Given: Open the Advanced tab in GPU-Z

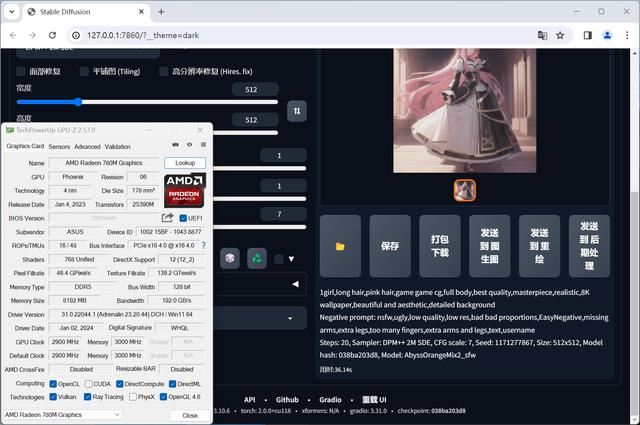Looking at the screenshot, I should coord(87,147).
